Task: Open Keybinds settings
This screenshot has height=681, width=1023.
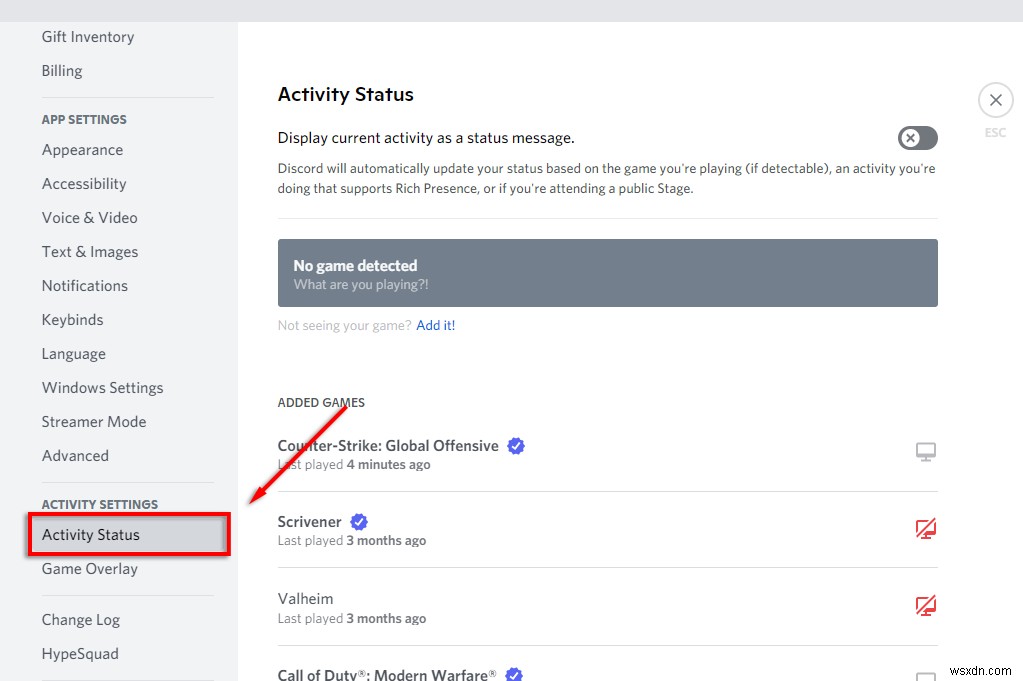Action: coord(72,319)
